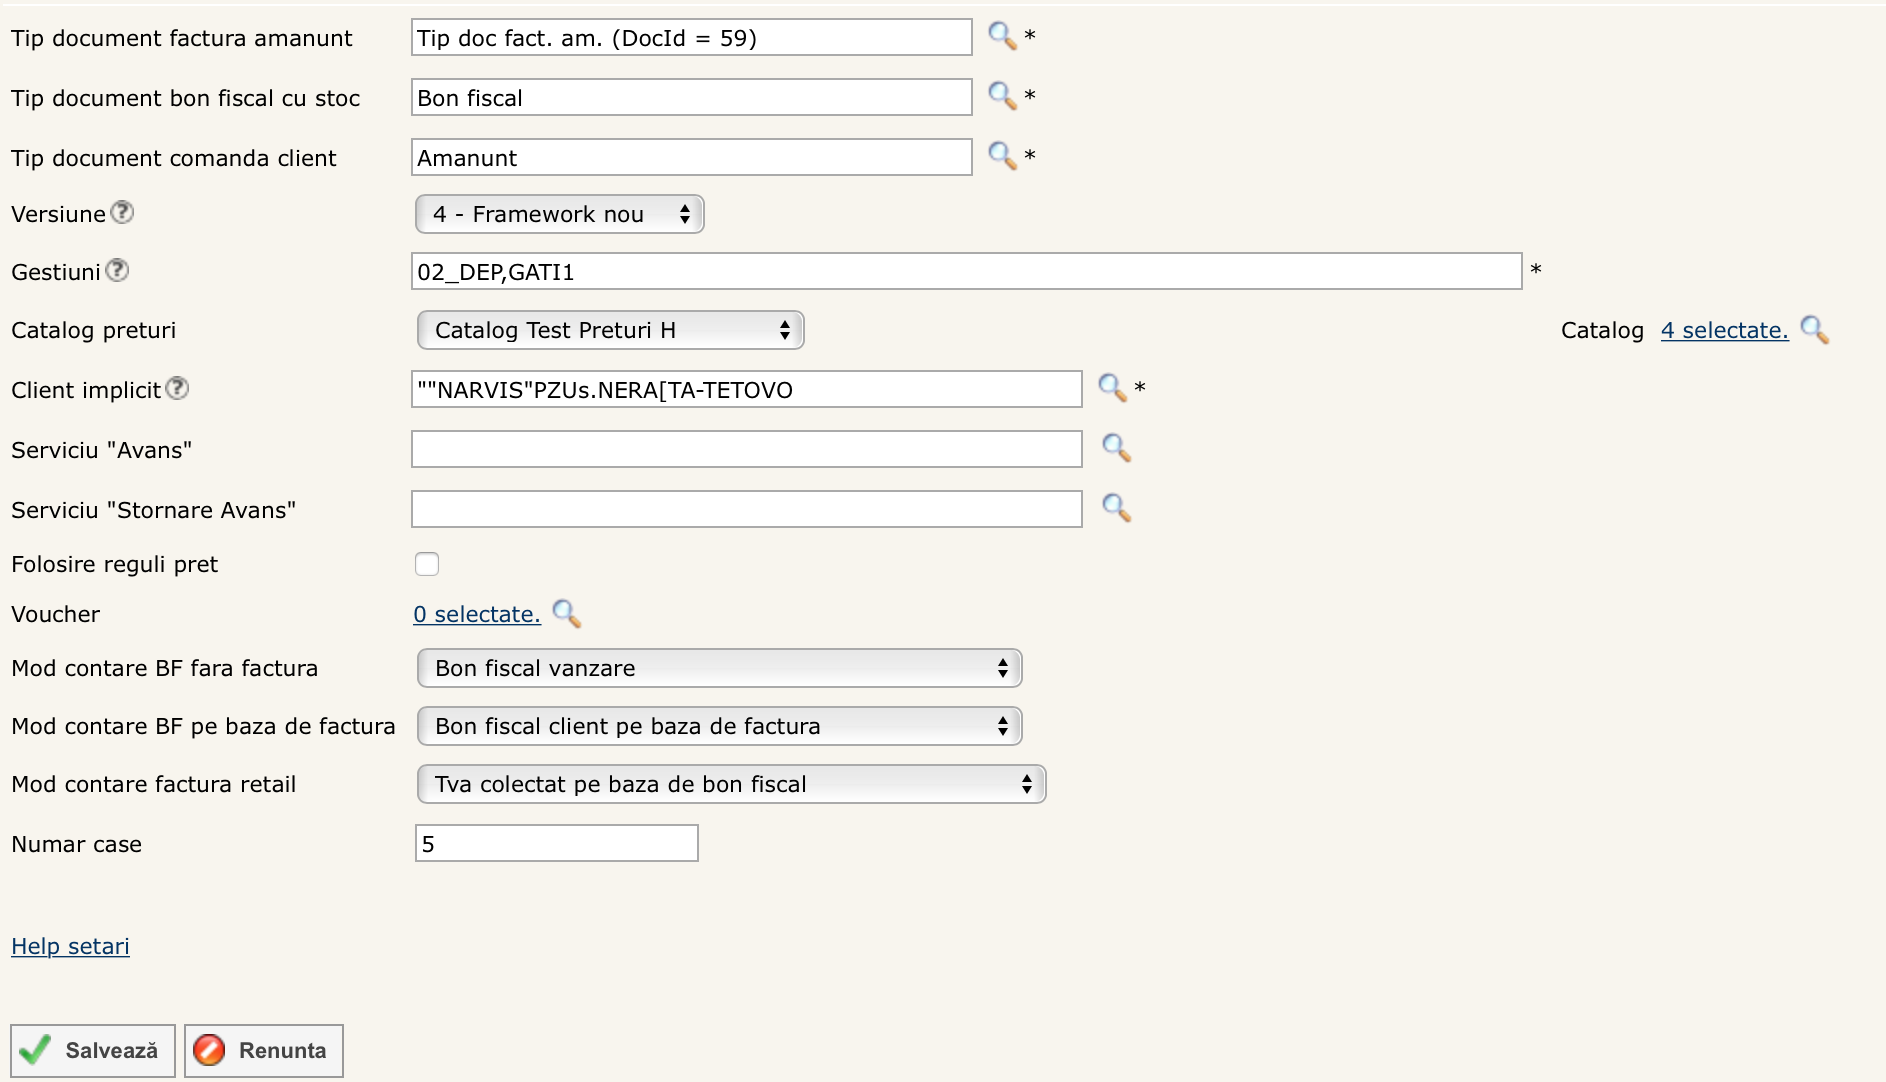Show help tooltip for Gestiuni
1886x1082 pixels.
click(117, 271)
